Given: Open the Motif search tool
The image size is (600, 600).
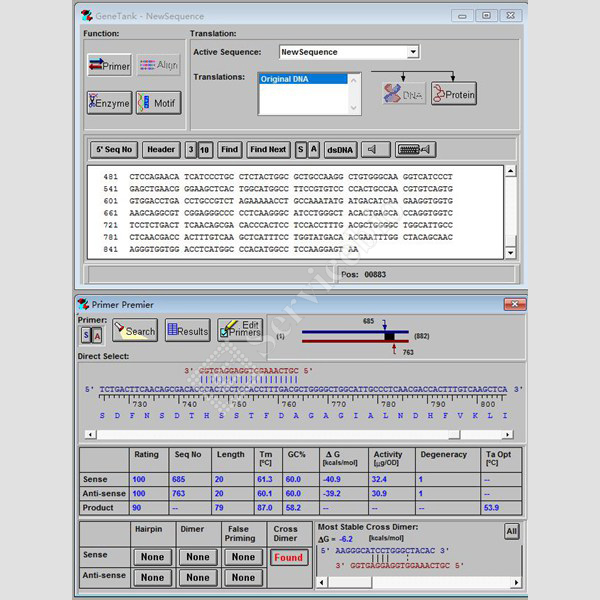Looking at the screenshot, I should (158, 102).
